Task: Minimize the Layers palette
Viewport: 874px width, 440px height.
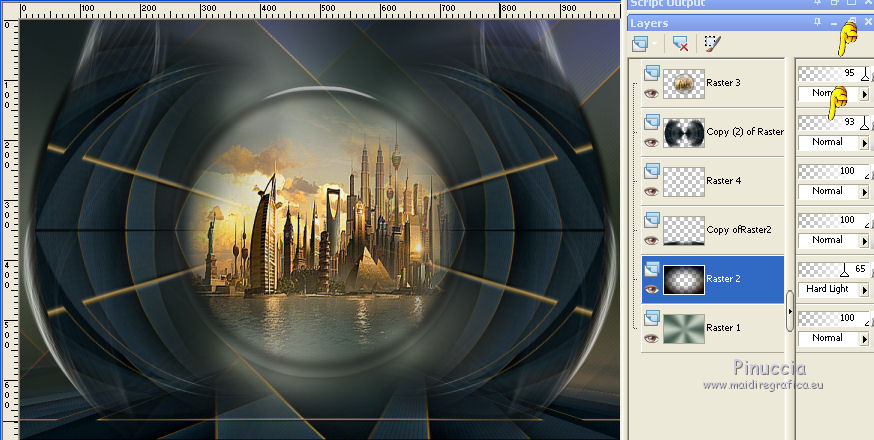Action: tap(834, 23)
